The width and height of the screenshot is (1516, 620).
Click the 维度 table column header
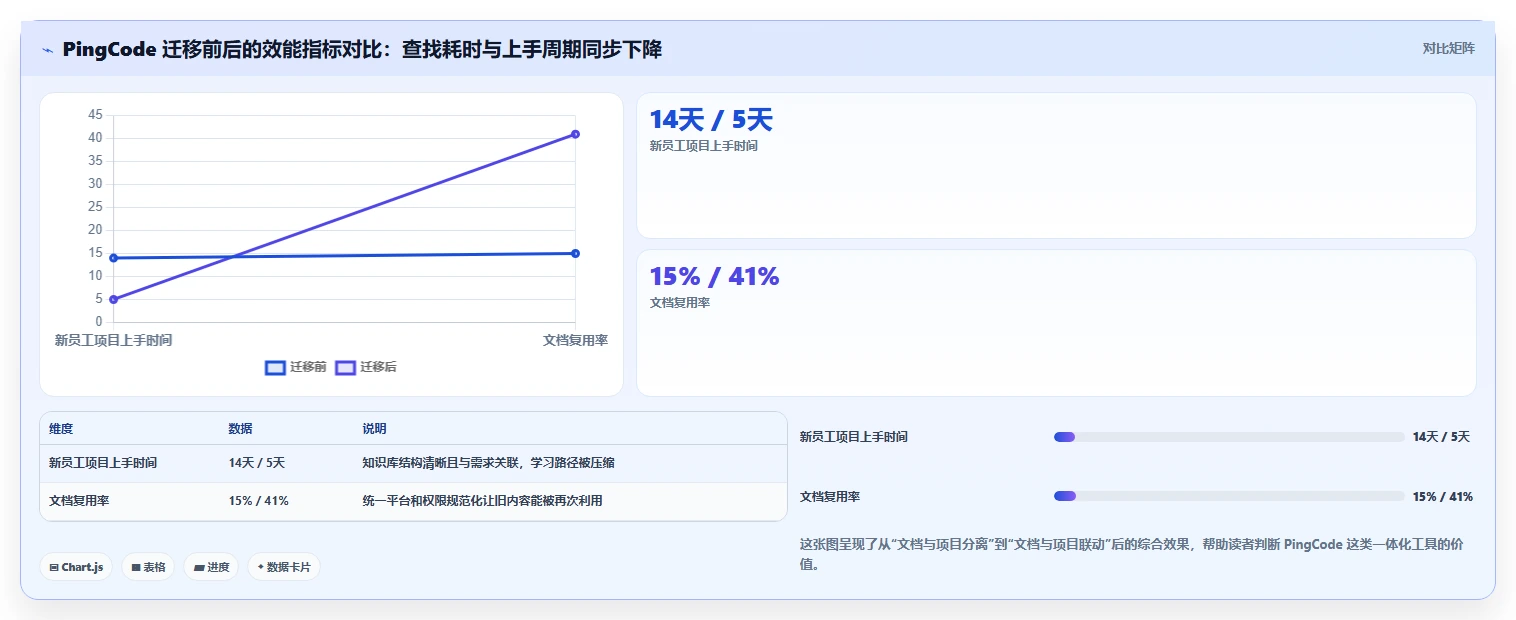(x=61, y=429)
